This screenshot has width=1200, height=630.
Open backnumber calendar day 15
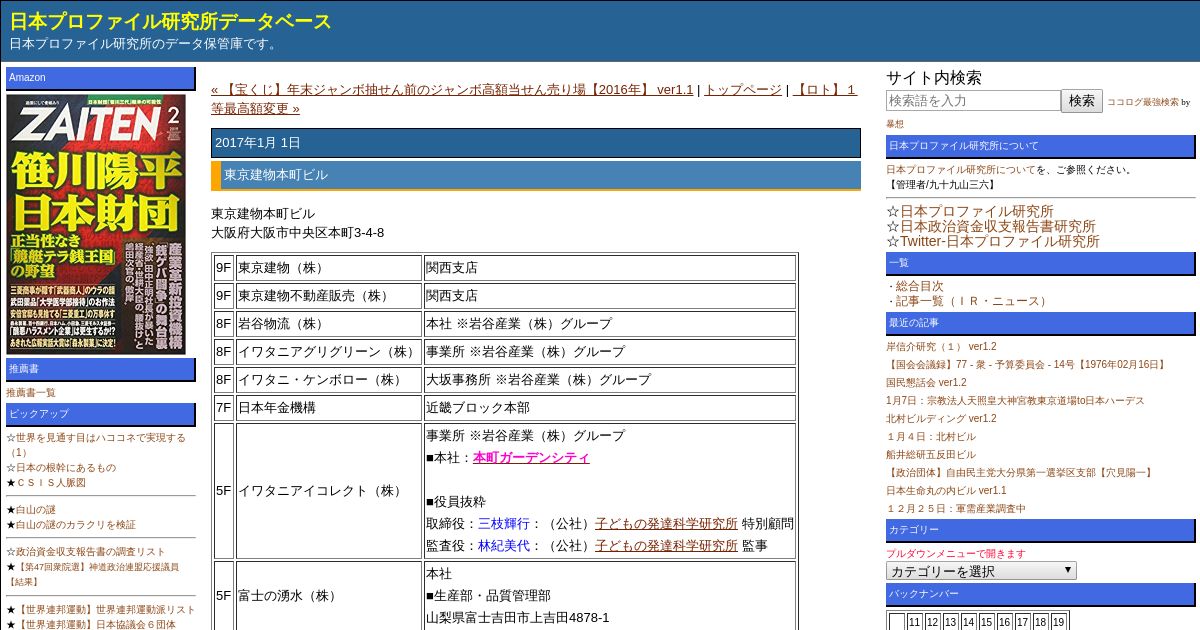coord(987,622)
